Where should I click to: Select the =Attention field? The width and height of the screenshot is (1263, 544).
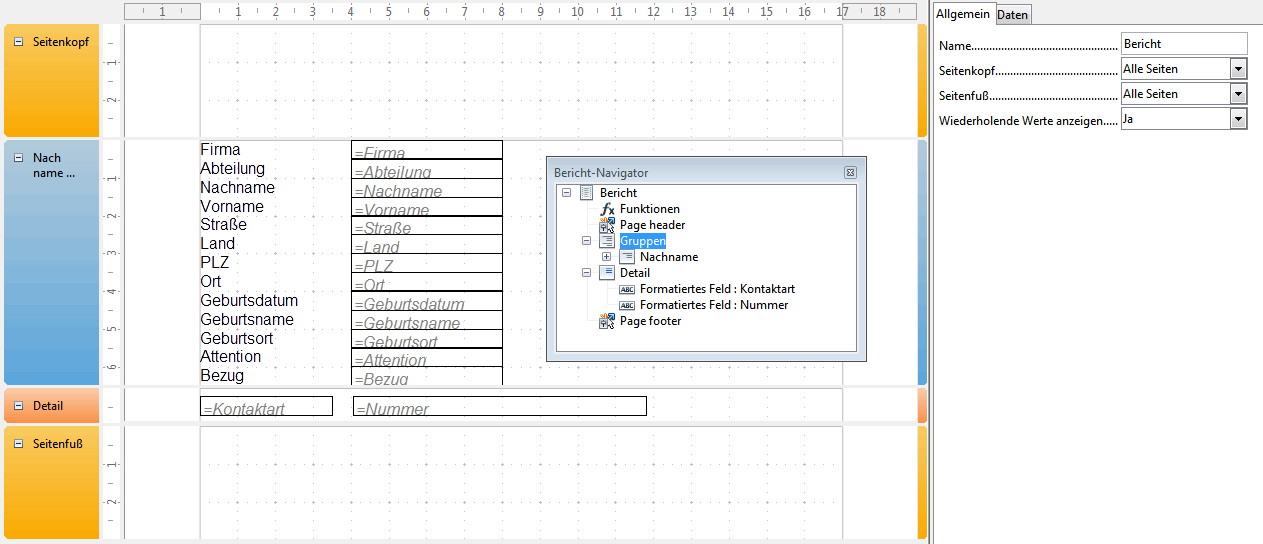pos(427,357)
